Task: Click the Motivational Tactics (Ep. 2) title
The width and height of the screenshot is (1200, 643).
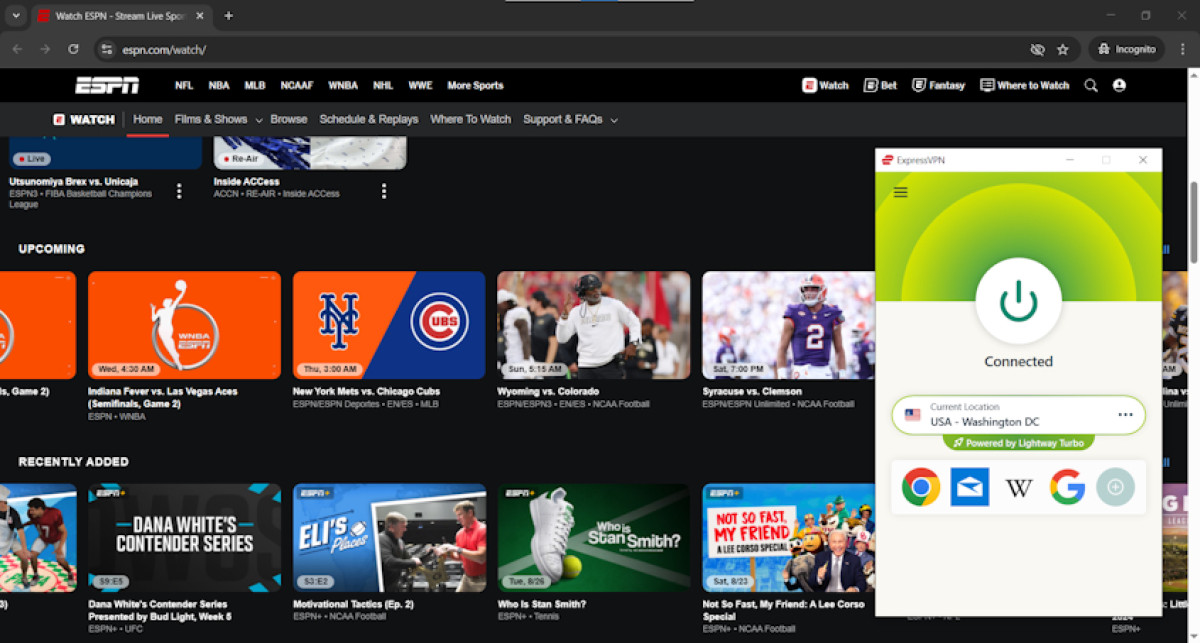Action: click(x=355, y=604)
